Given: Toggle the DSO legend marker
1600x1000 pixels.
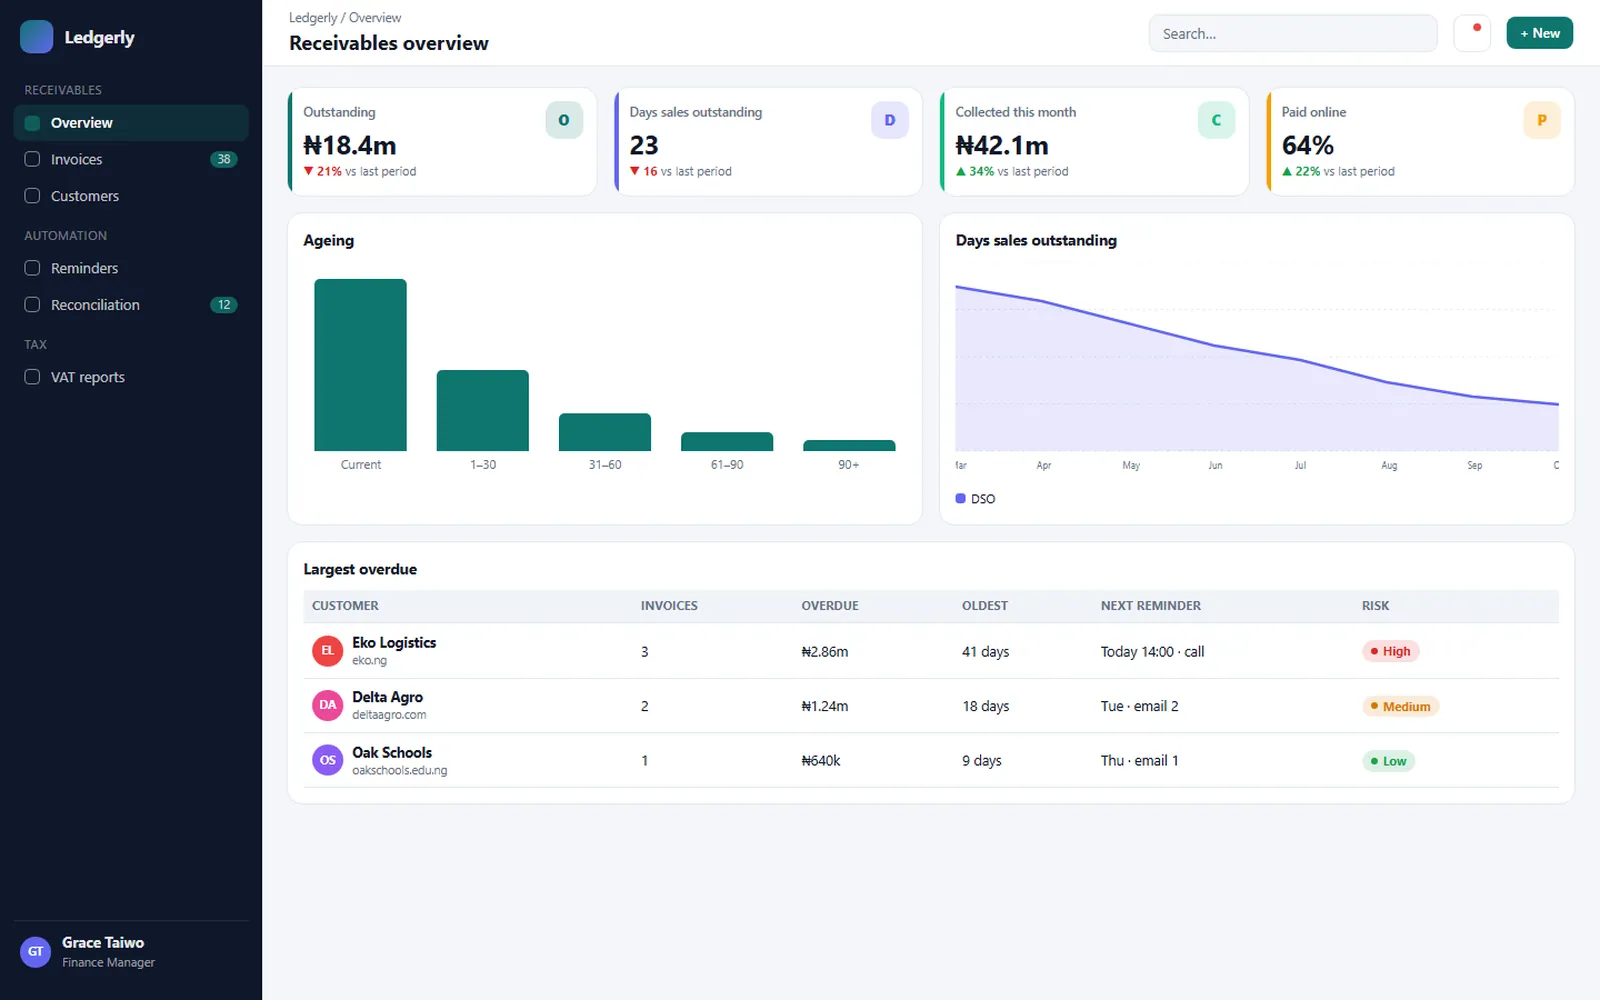Looking at the screenshot, I should click(x=961, y=498).
